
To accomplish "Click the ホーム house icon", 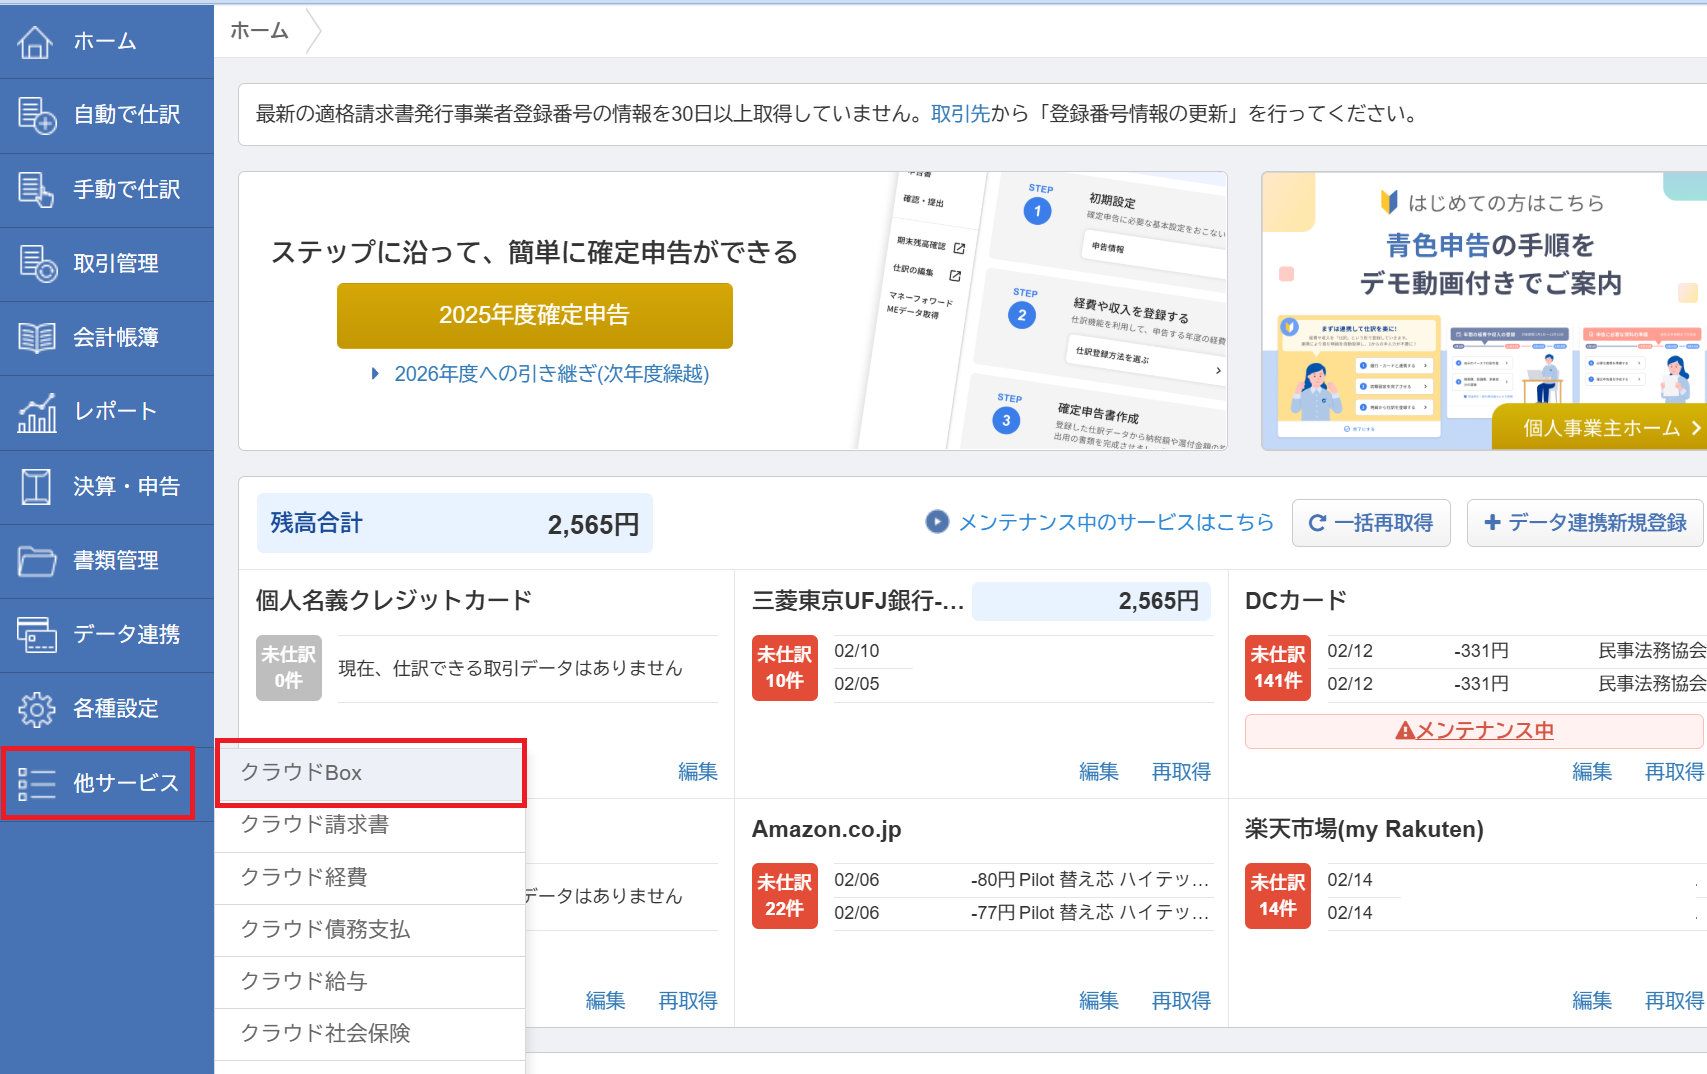I will pyautogui.click(x=35, y=42).
